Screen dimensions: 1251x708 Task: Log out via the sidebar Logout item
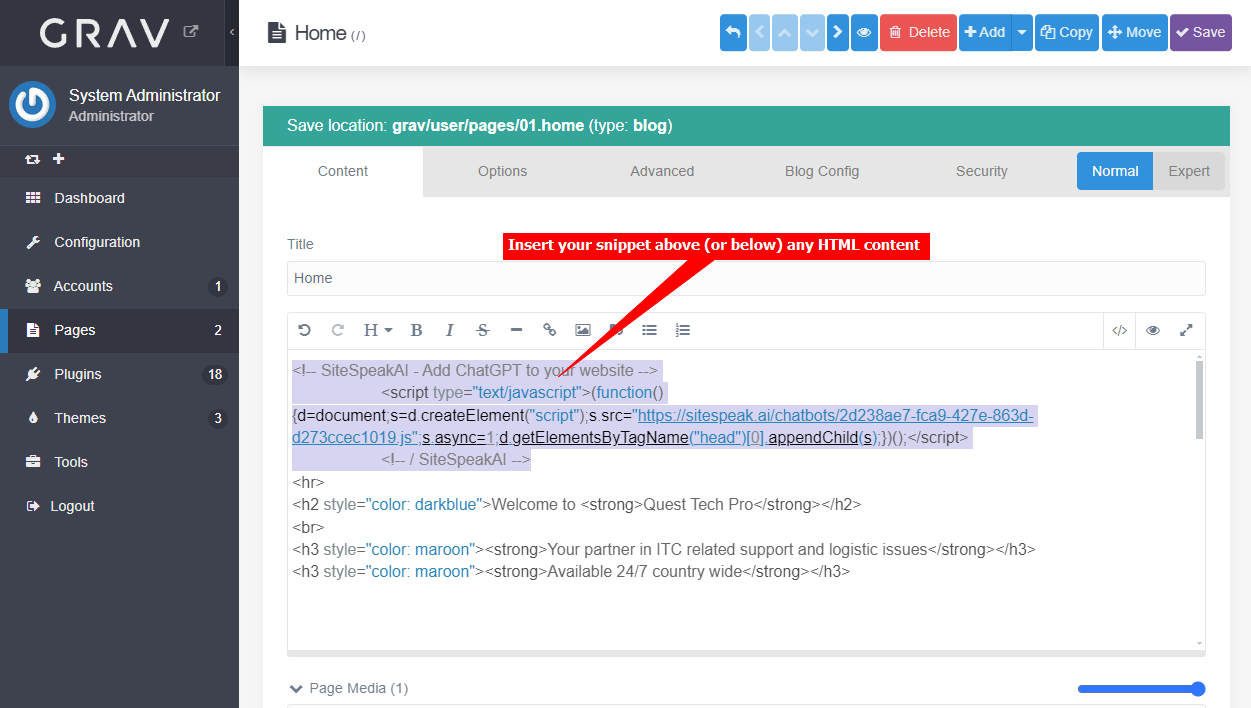119,506
